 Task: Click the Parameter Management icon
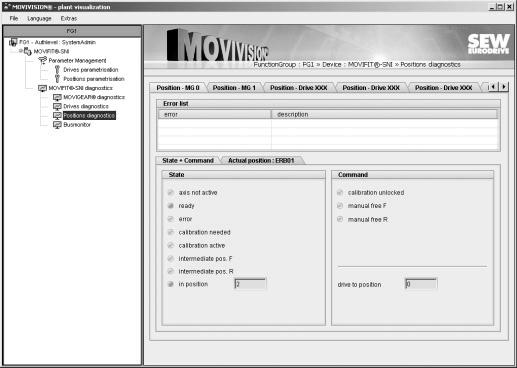click(x=42, y=60)
